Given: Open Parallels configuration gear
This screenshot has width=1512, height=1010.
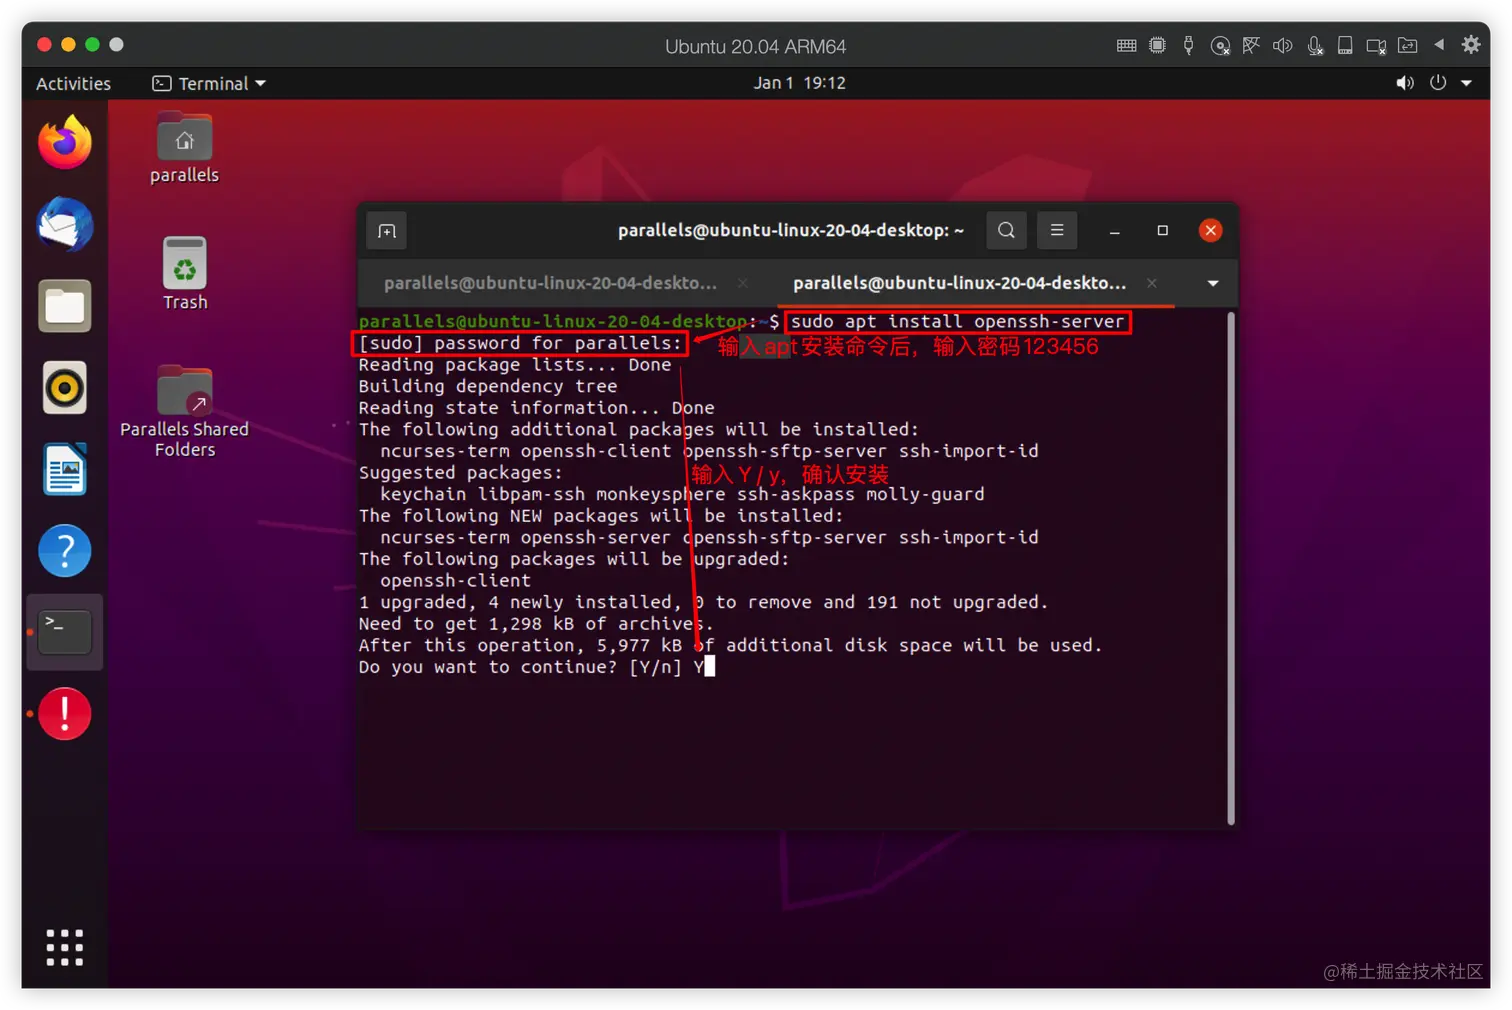Looking at the screenshot, I should coord(1471,45).
